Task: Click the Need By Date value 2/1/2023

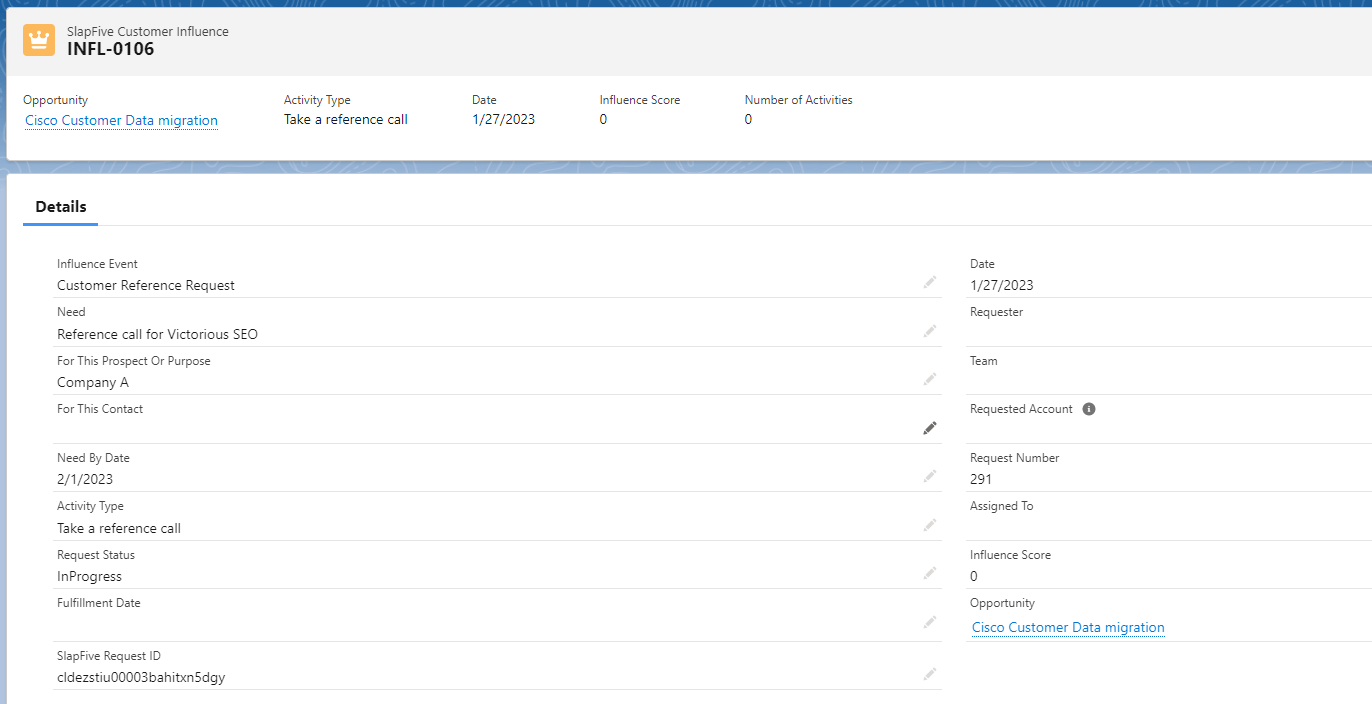Action: (85, 479)
